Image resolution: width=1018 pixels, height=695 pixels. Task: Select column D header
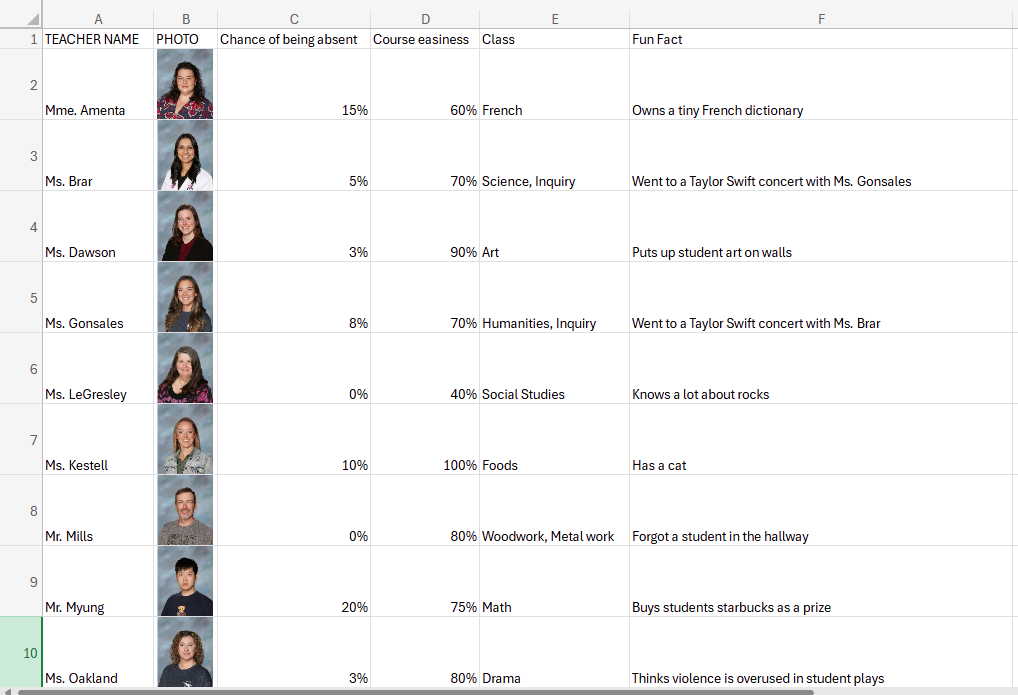pos(425,19)
